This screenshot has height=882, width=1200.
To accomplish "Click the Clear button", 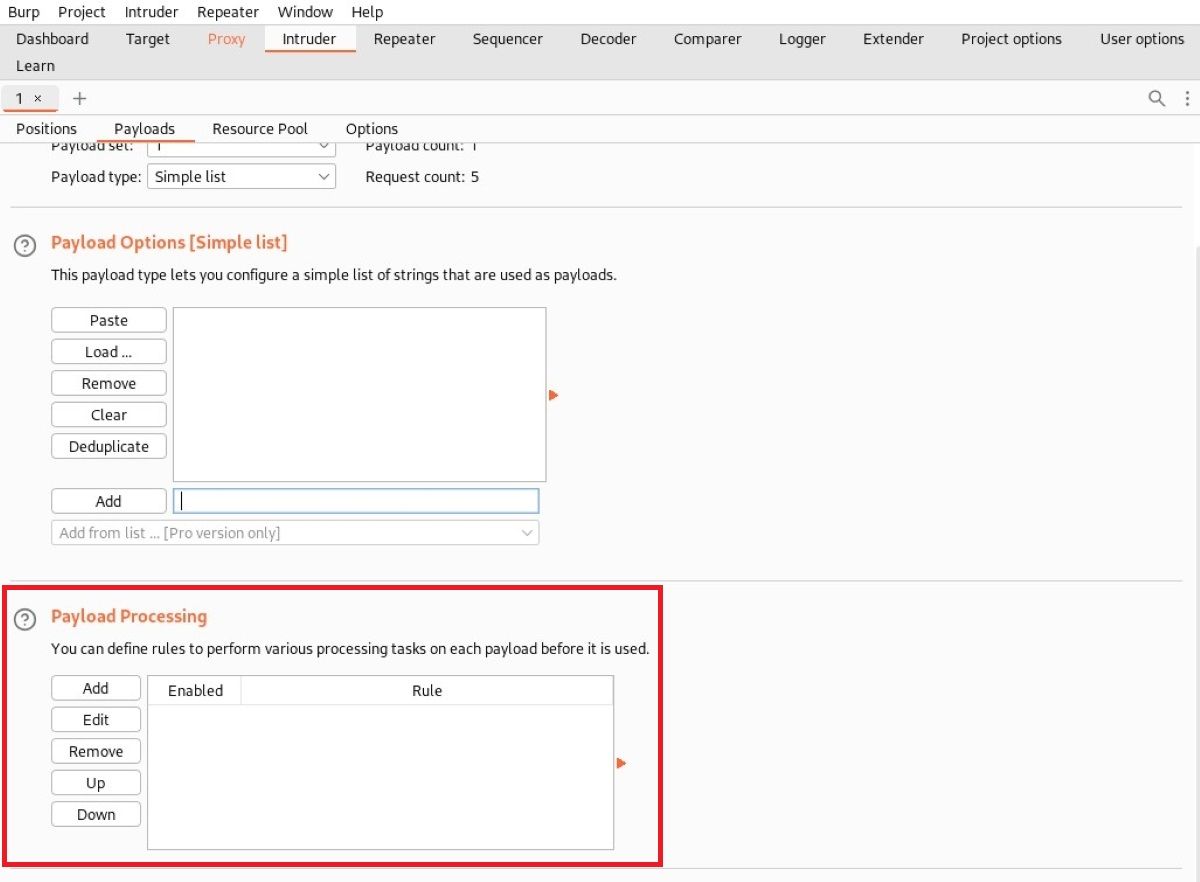I will [109, 415].
